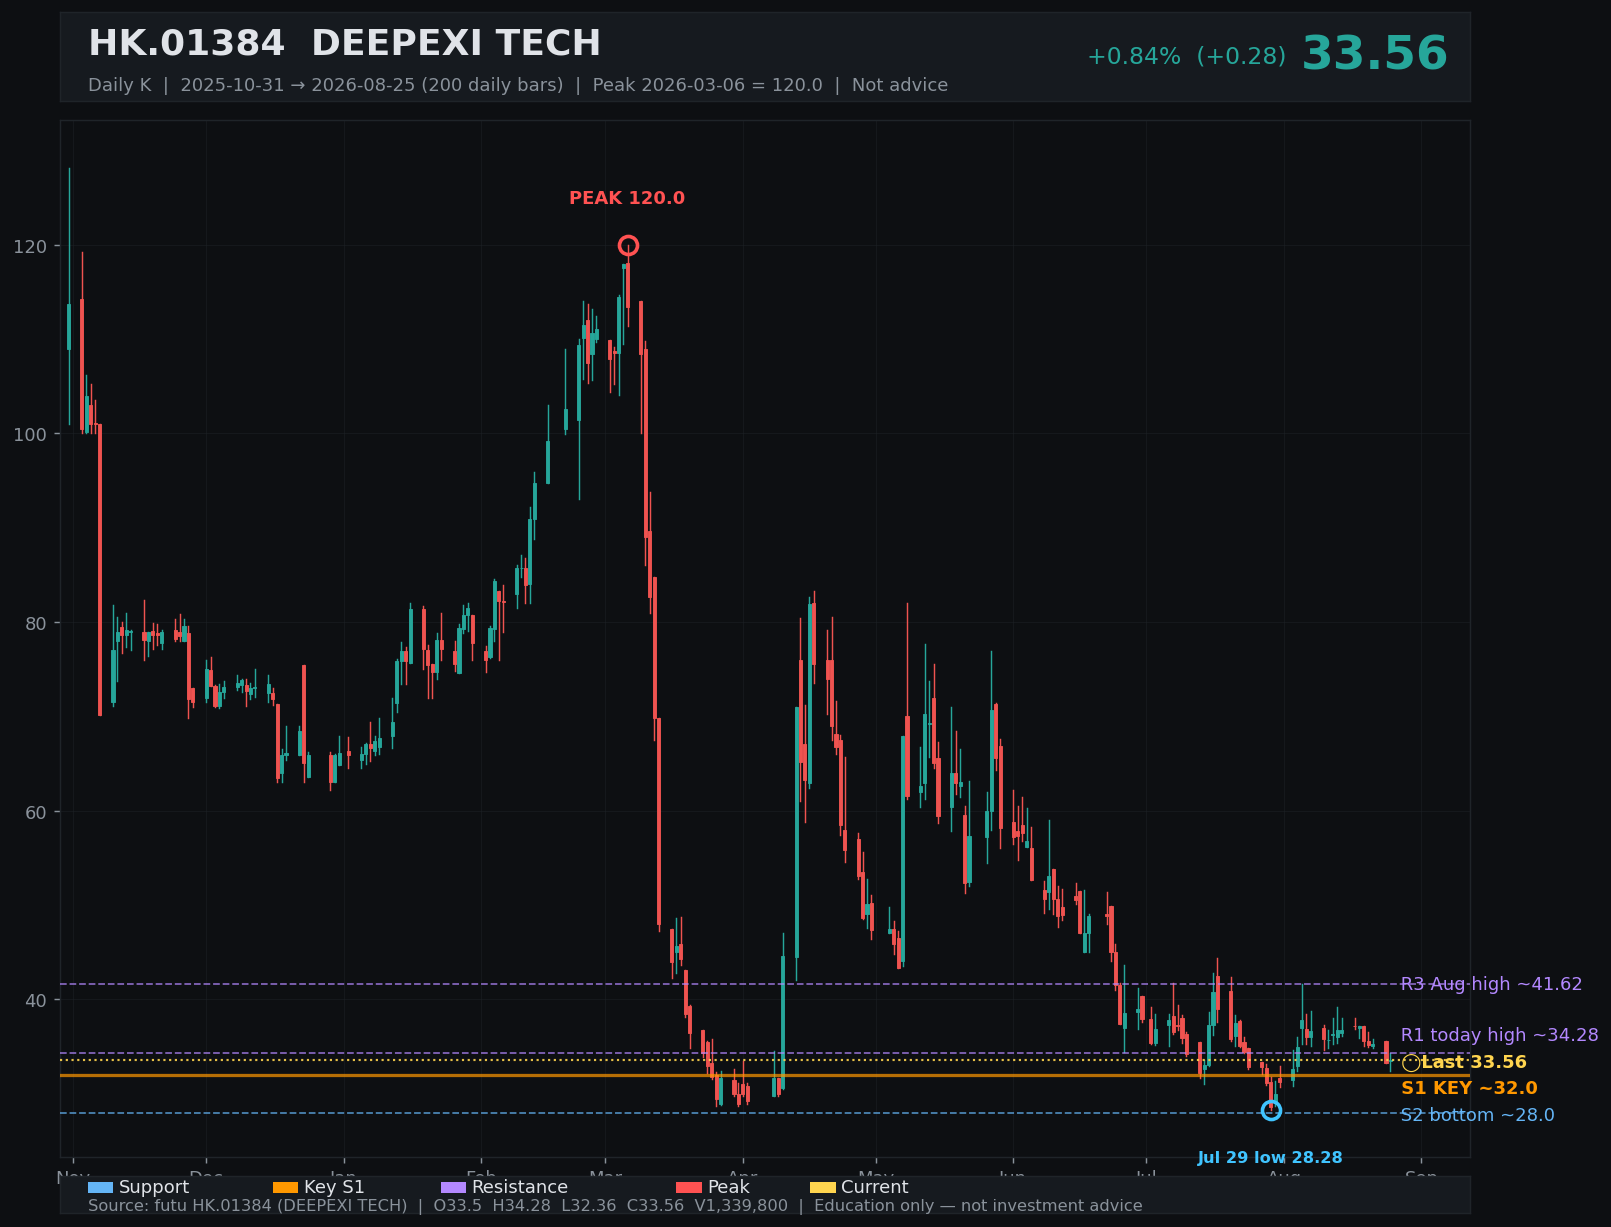Click the 'Source: futu HK.01384' footer line
1611x1227 pixels.
point(615,1205)
